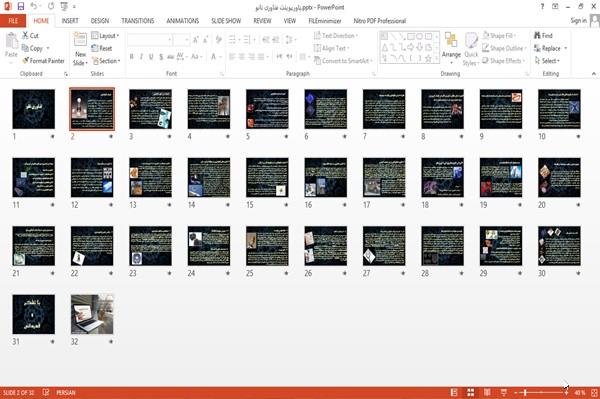Open the Align Text dropdown
Image resolution: width=600 pixels, height=399 pixels.
click(332, 48)
